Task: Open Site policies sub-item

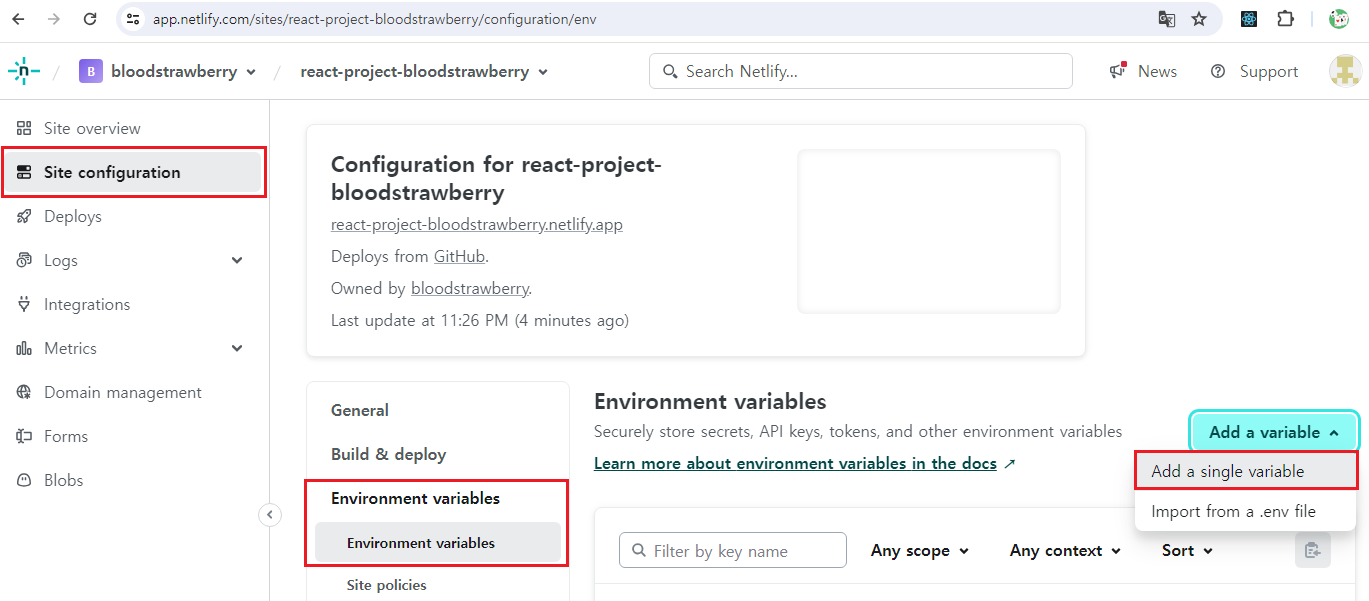Action: pos(387,585)
